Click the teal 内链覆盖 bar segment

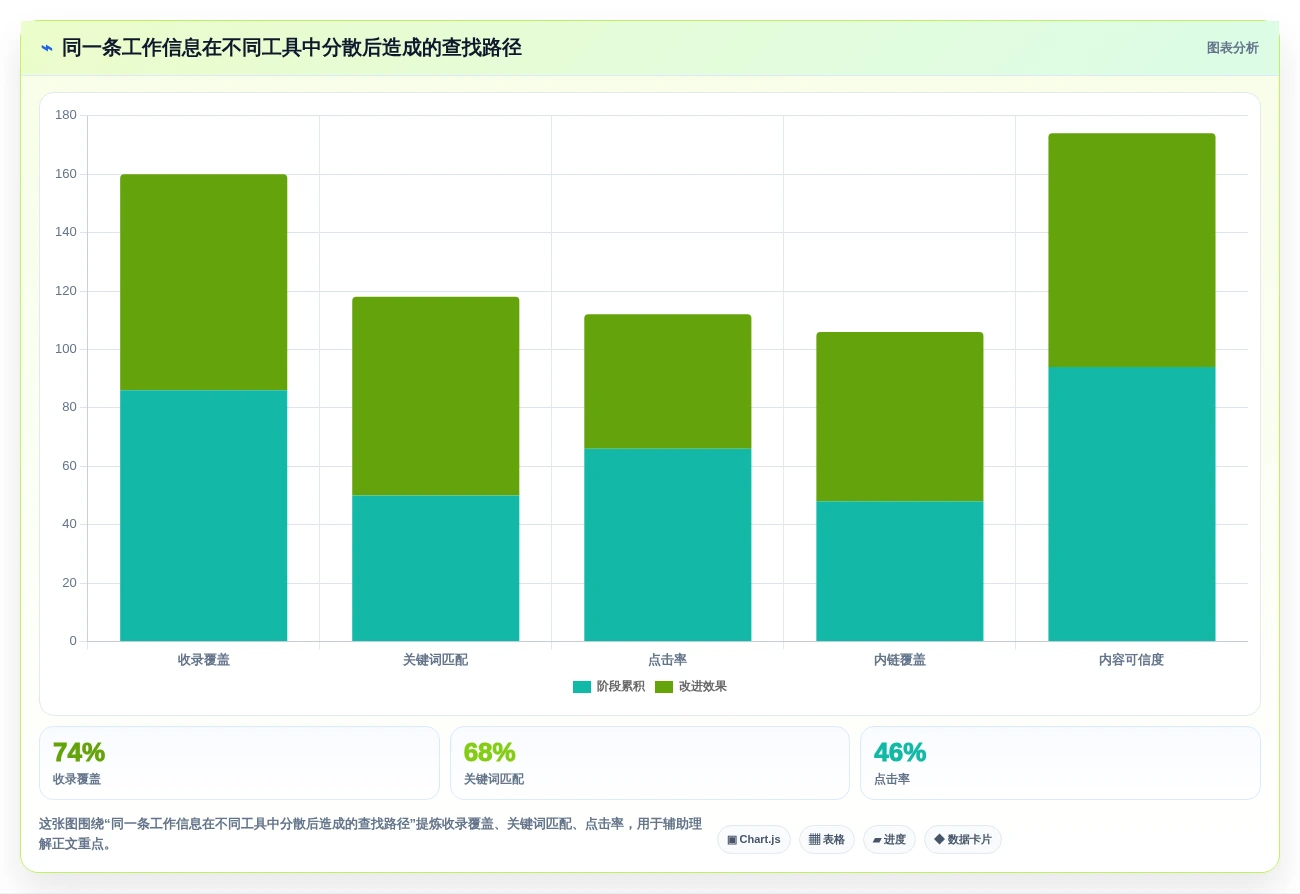pyautogui.click(x=899, y=571)
